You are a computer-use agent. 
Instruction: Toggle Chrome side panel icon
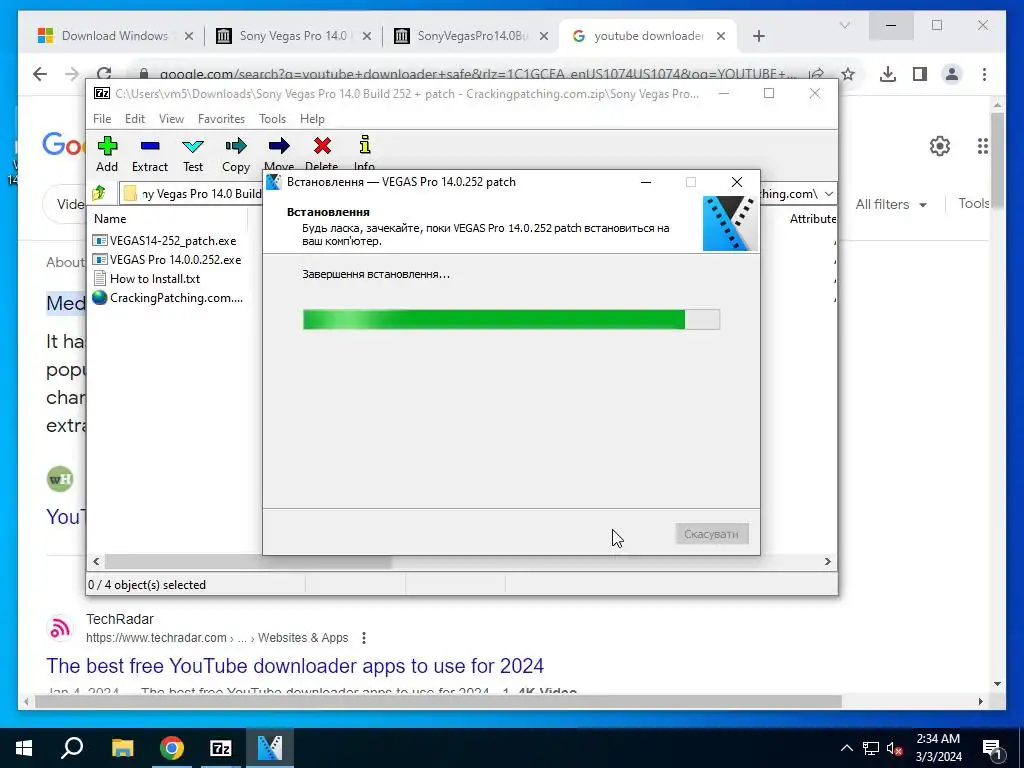[x=920, y=74]
